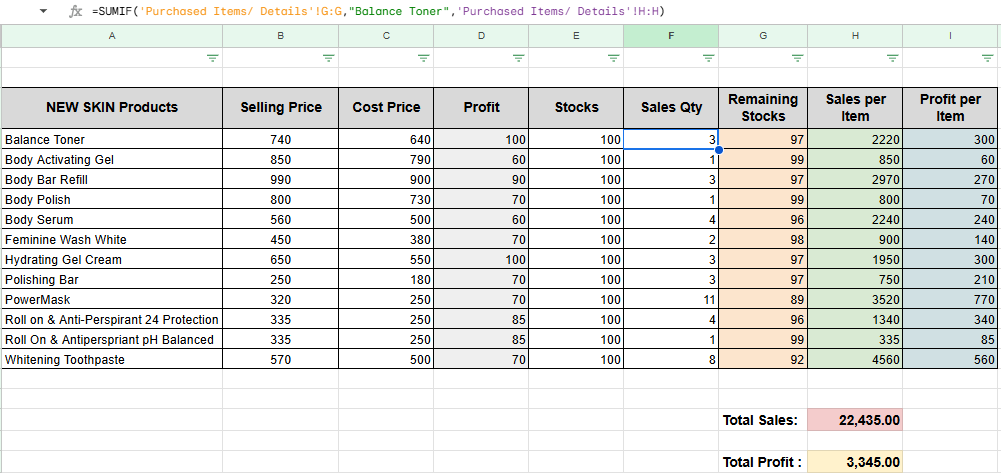Click the Cost Price header cell
This screenshot has height=473, width=1001.
[x=386, y=108]
